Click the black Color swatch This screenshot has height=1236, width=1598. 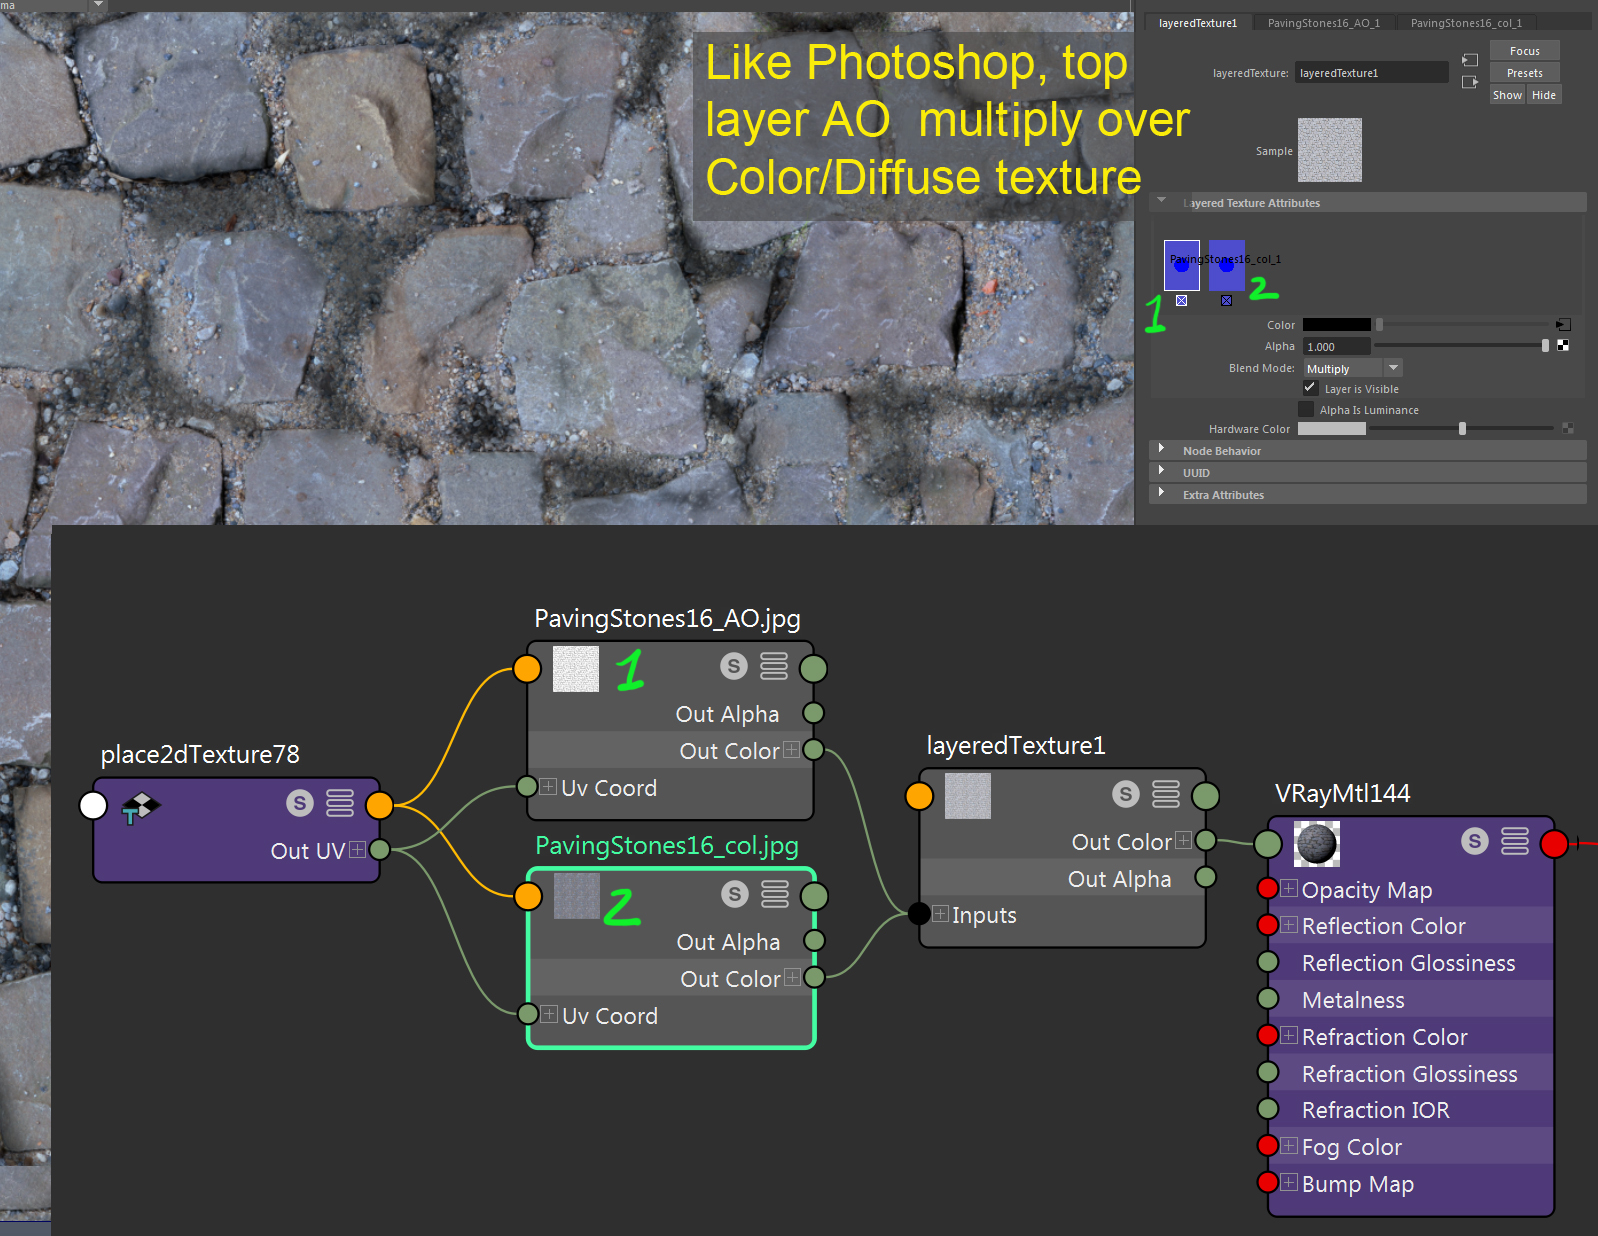click(x=1336, y=325)
